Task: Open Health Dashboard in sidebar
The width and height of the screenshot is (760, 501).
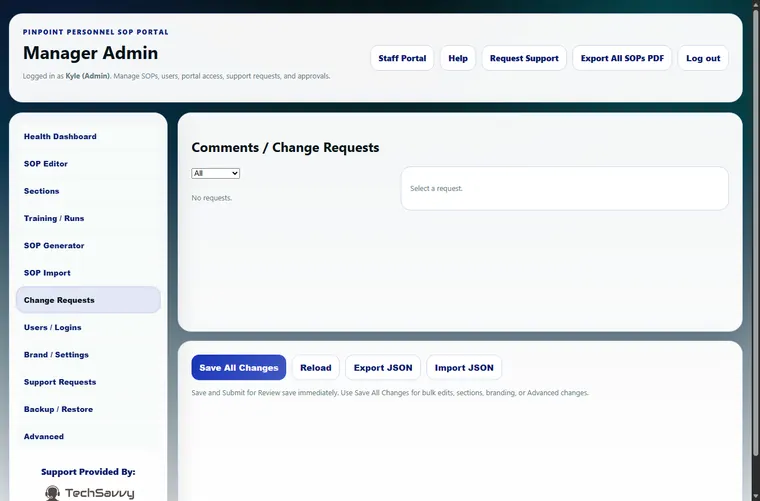Action: pos(88,137)
